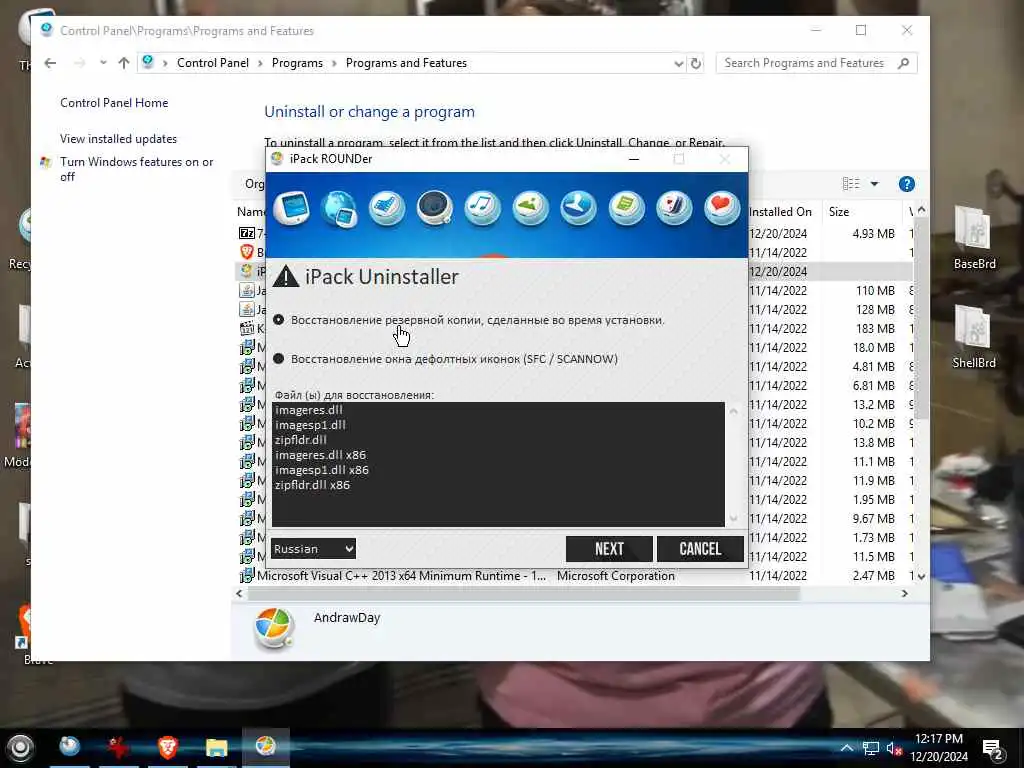
Task: Select the restore backup copy radio option
Action: pyautogui.click(x=279, y=320)
